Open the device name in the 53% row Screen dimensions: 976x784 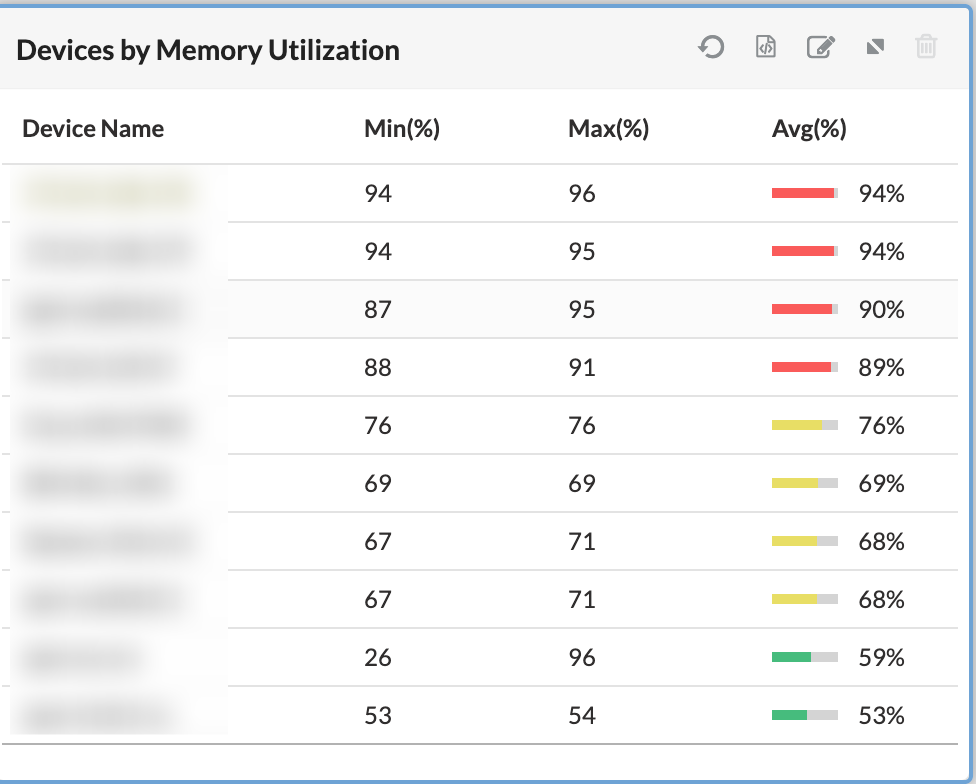click(95, 716)
